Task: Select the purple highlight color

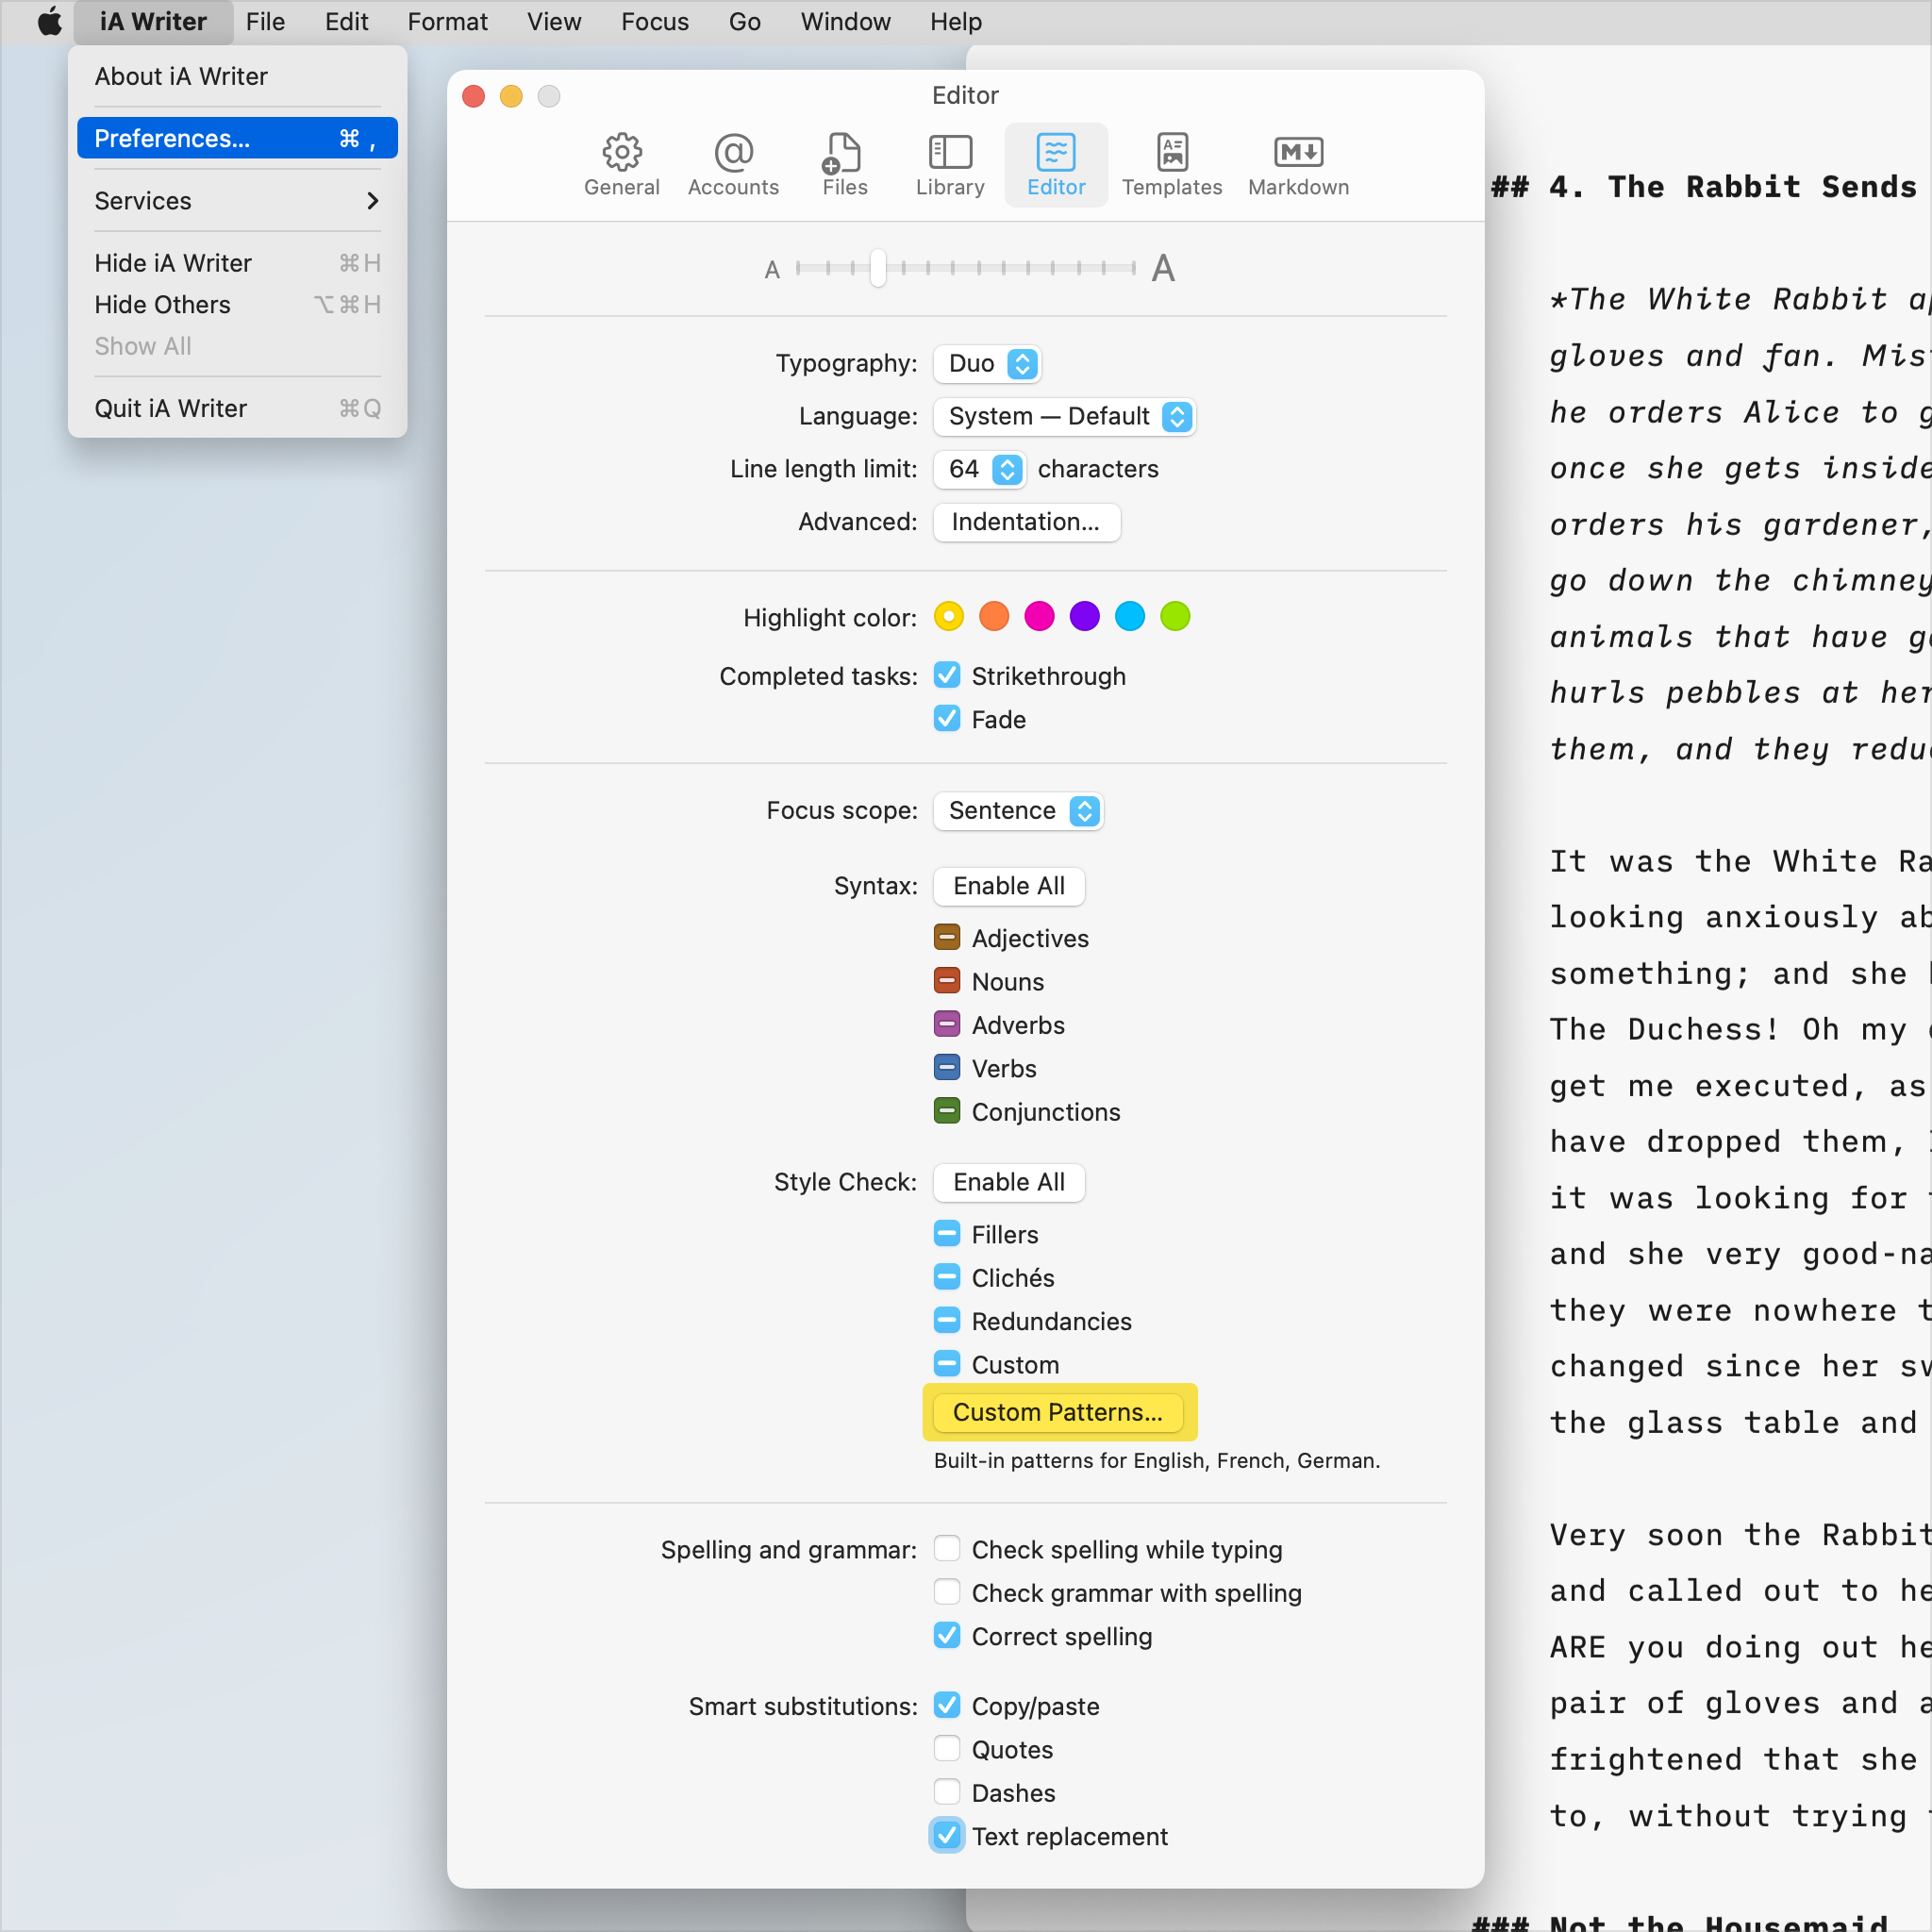Action: click(1084, 616)
